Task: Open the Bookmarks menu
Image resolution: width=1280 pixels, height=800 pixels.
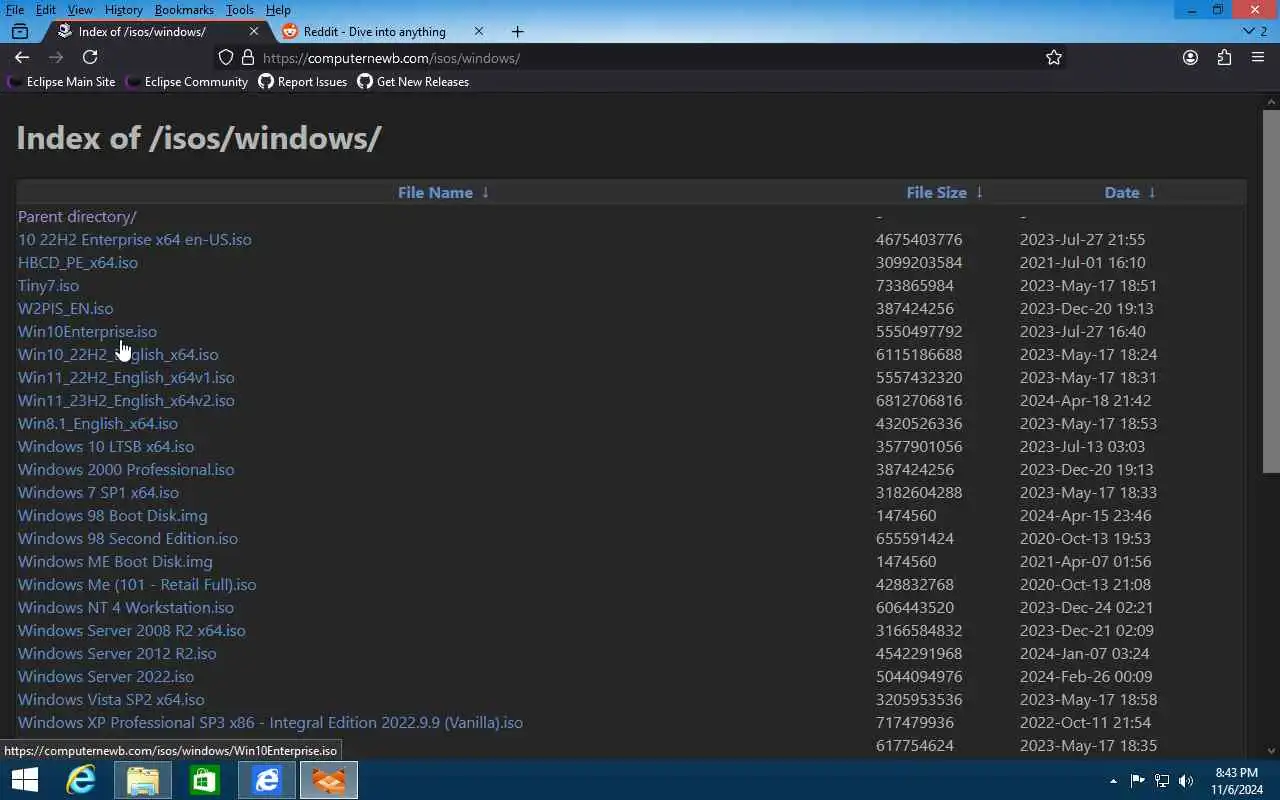Action: tap(184, 9)
